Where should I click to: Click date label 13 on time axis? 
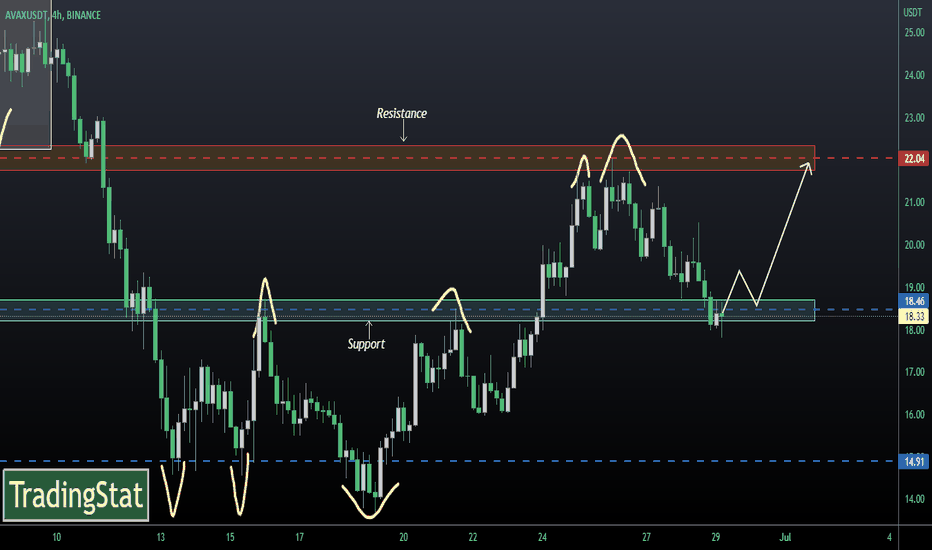[x=160, y=537]
